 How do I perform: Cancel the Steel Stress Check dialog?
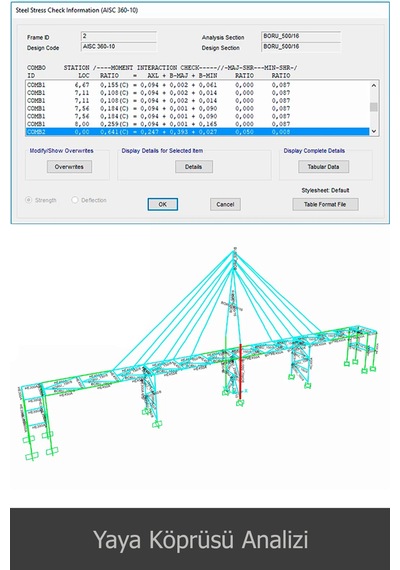click(225, 204)
